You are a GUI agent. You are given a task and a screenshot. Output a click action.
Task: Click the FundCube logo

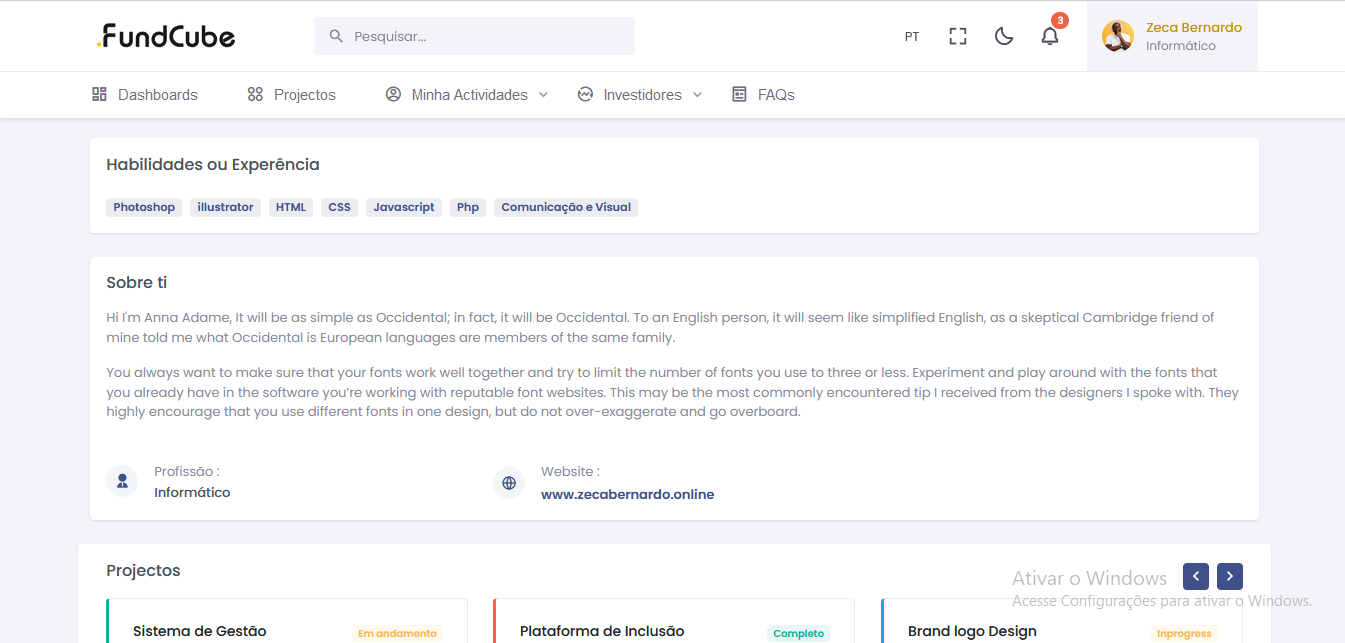(x=166, y=37)
